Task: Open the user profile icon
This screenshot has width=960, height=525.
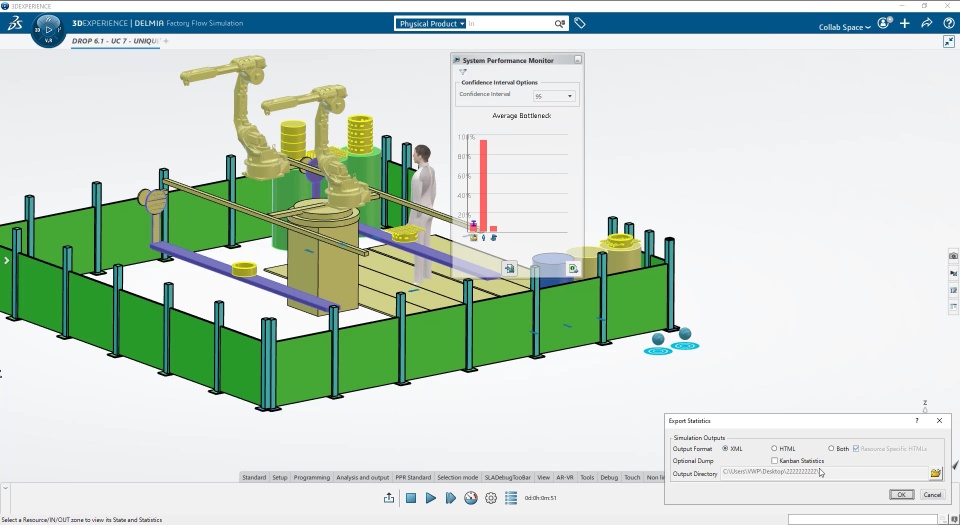Action: click(x=884, y=23)
